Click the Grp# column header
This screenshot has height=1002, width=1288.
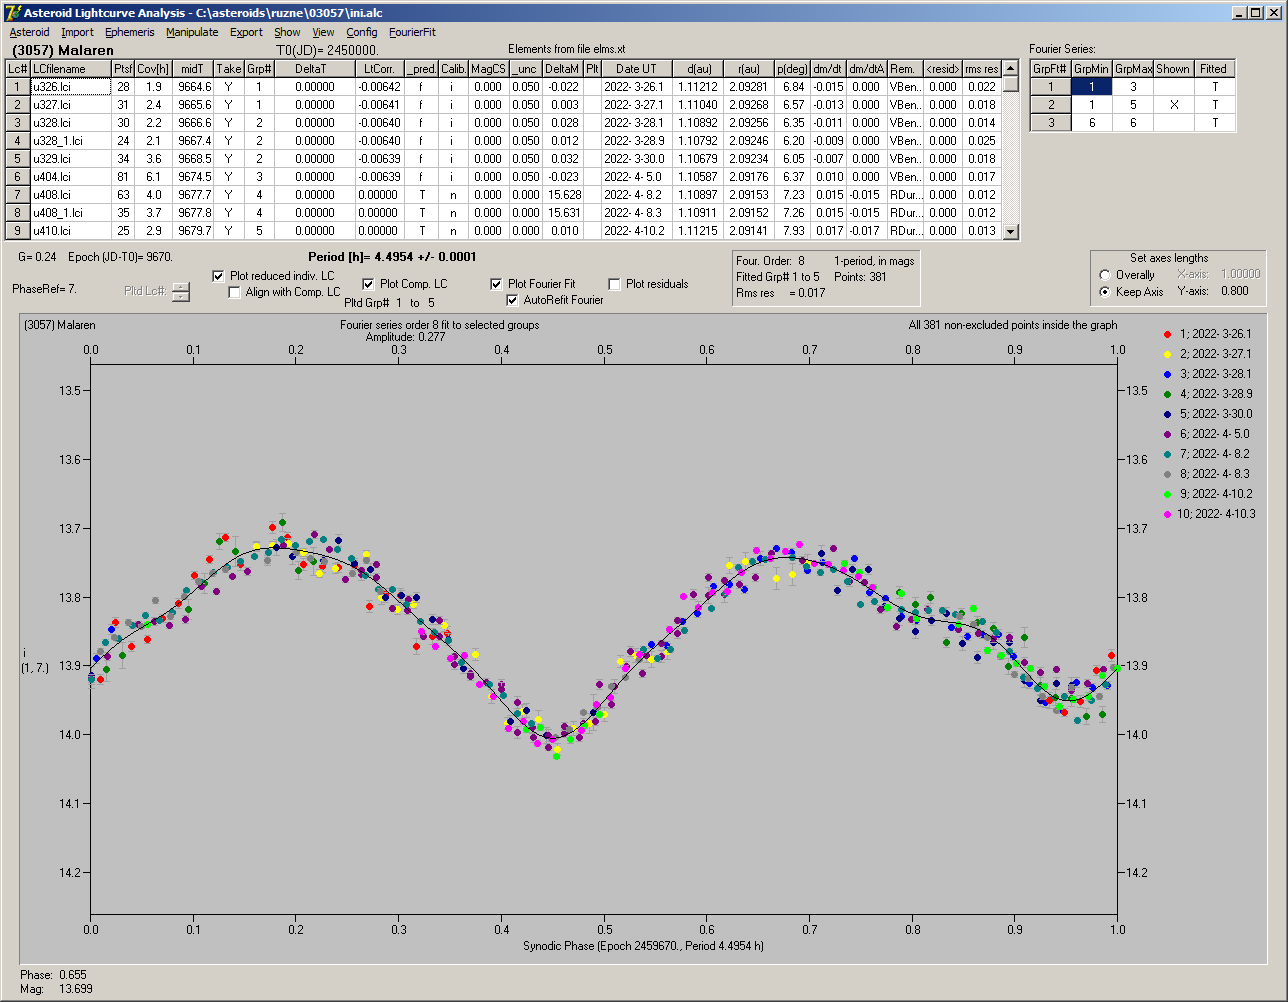[x=259, y=69]
